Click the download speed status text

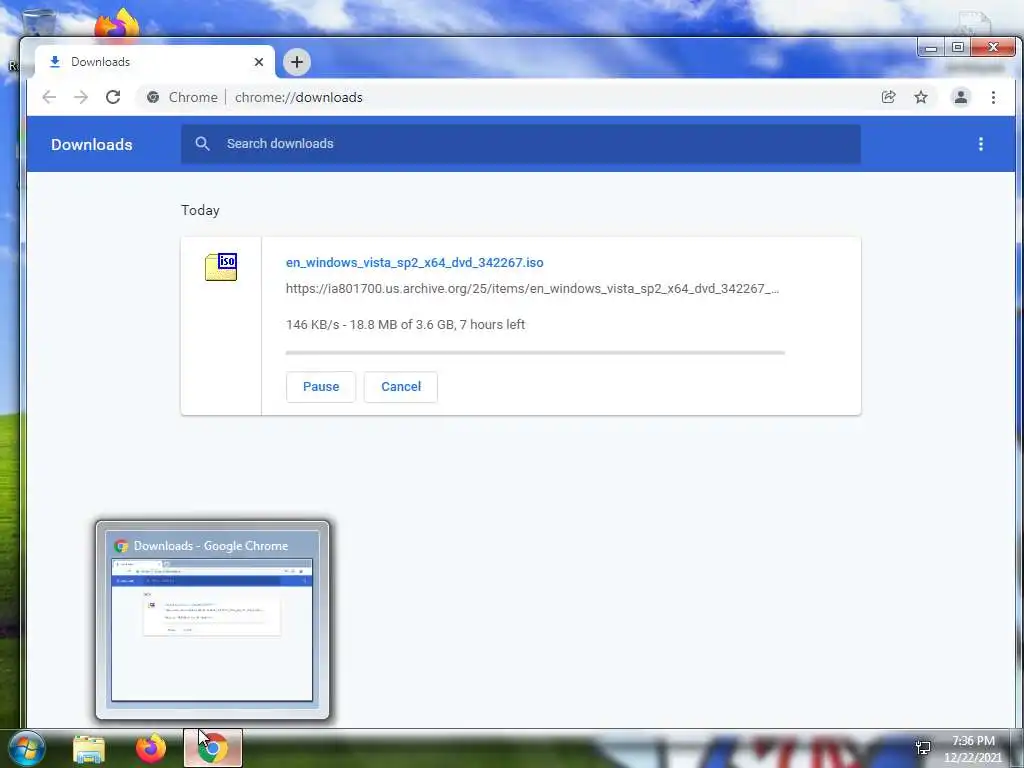click(406, 325)
